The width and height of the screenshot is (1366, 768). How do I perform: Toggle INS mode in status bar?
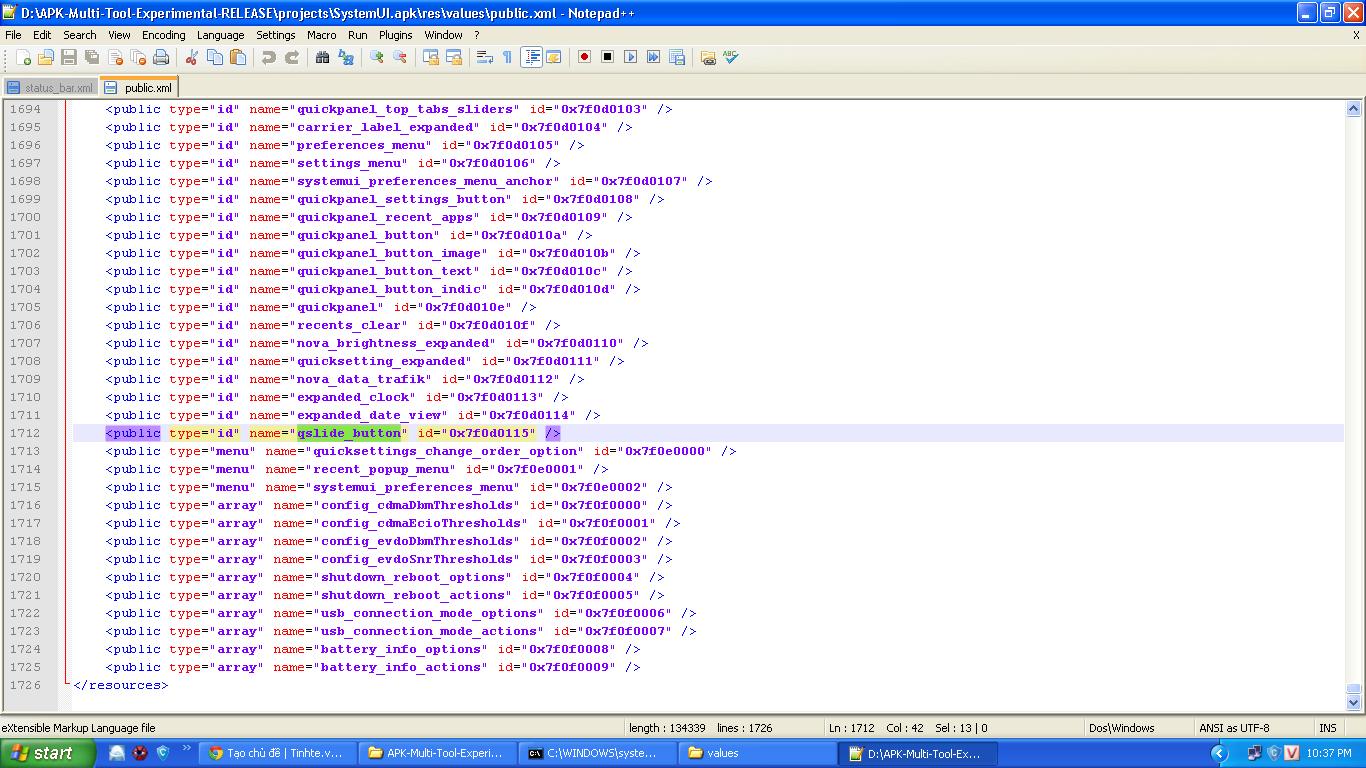tap(1328, 728)
